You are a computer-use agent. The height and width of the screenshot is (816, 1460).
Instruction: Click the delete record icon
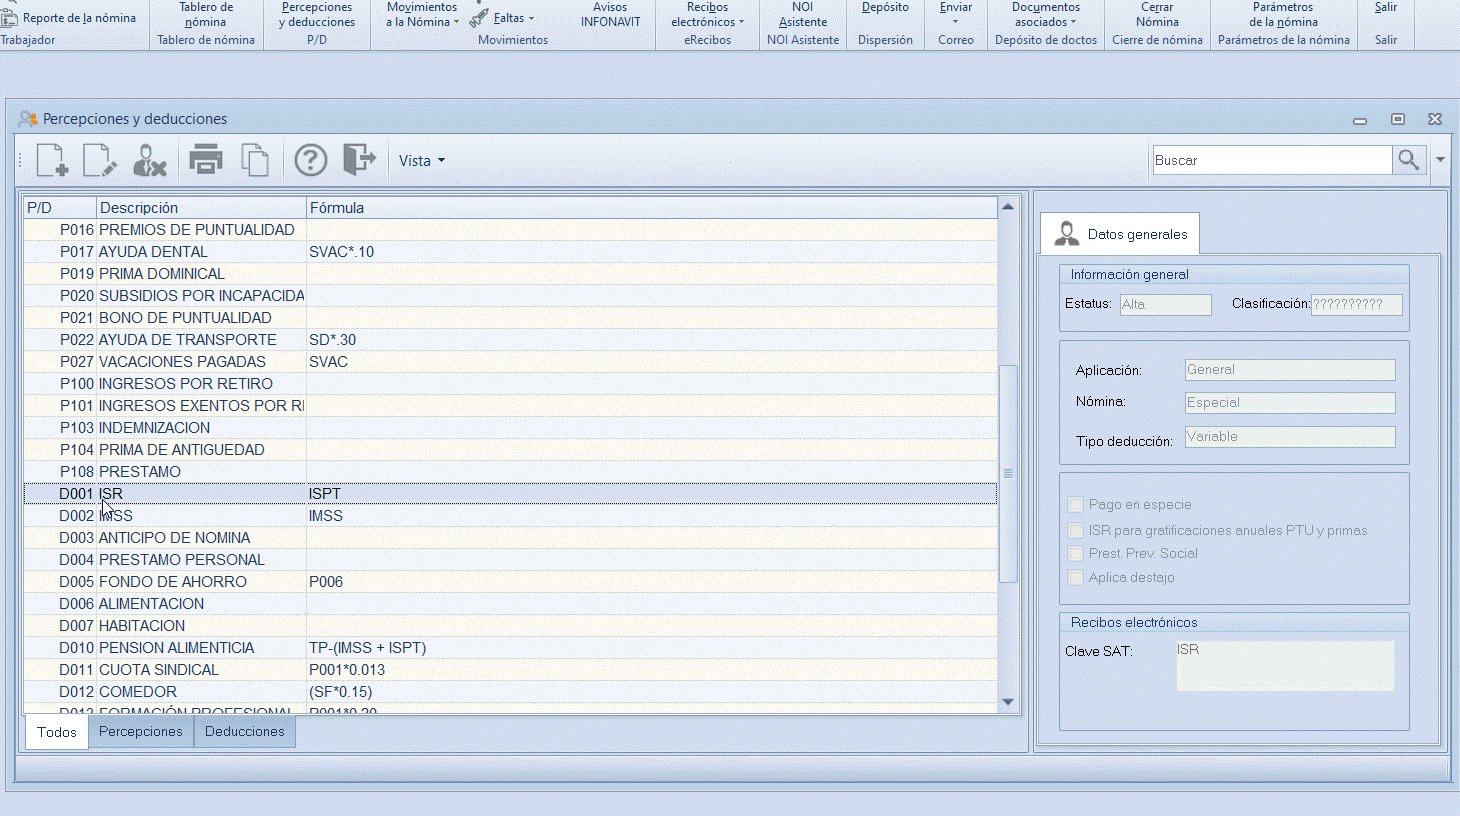point(149,160)
